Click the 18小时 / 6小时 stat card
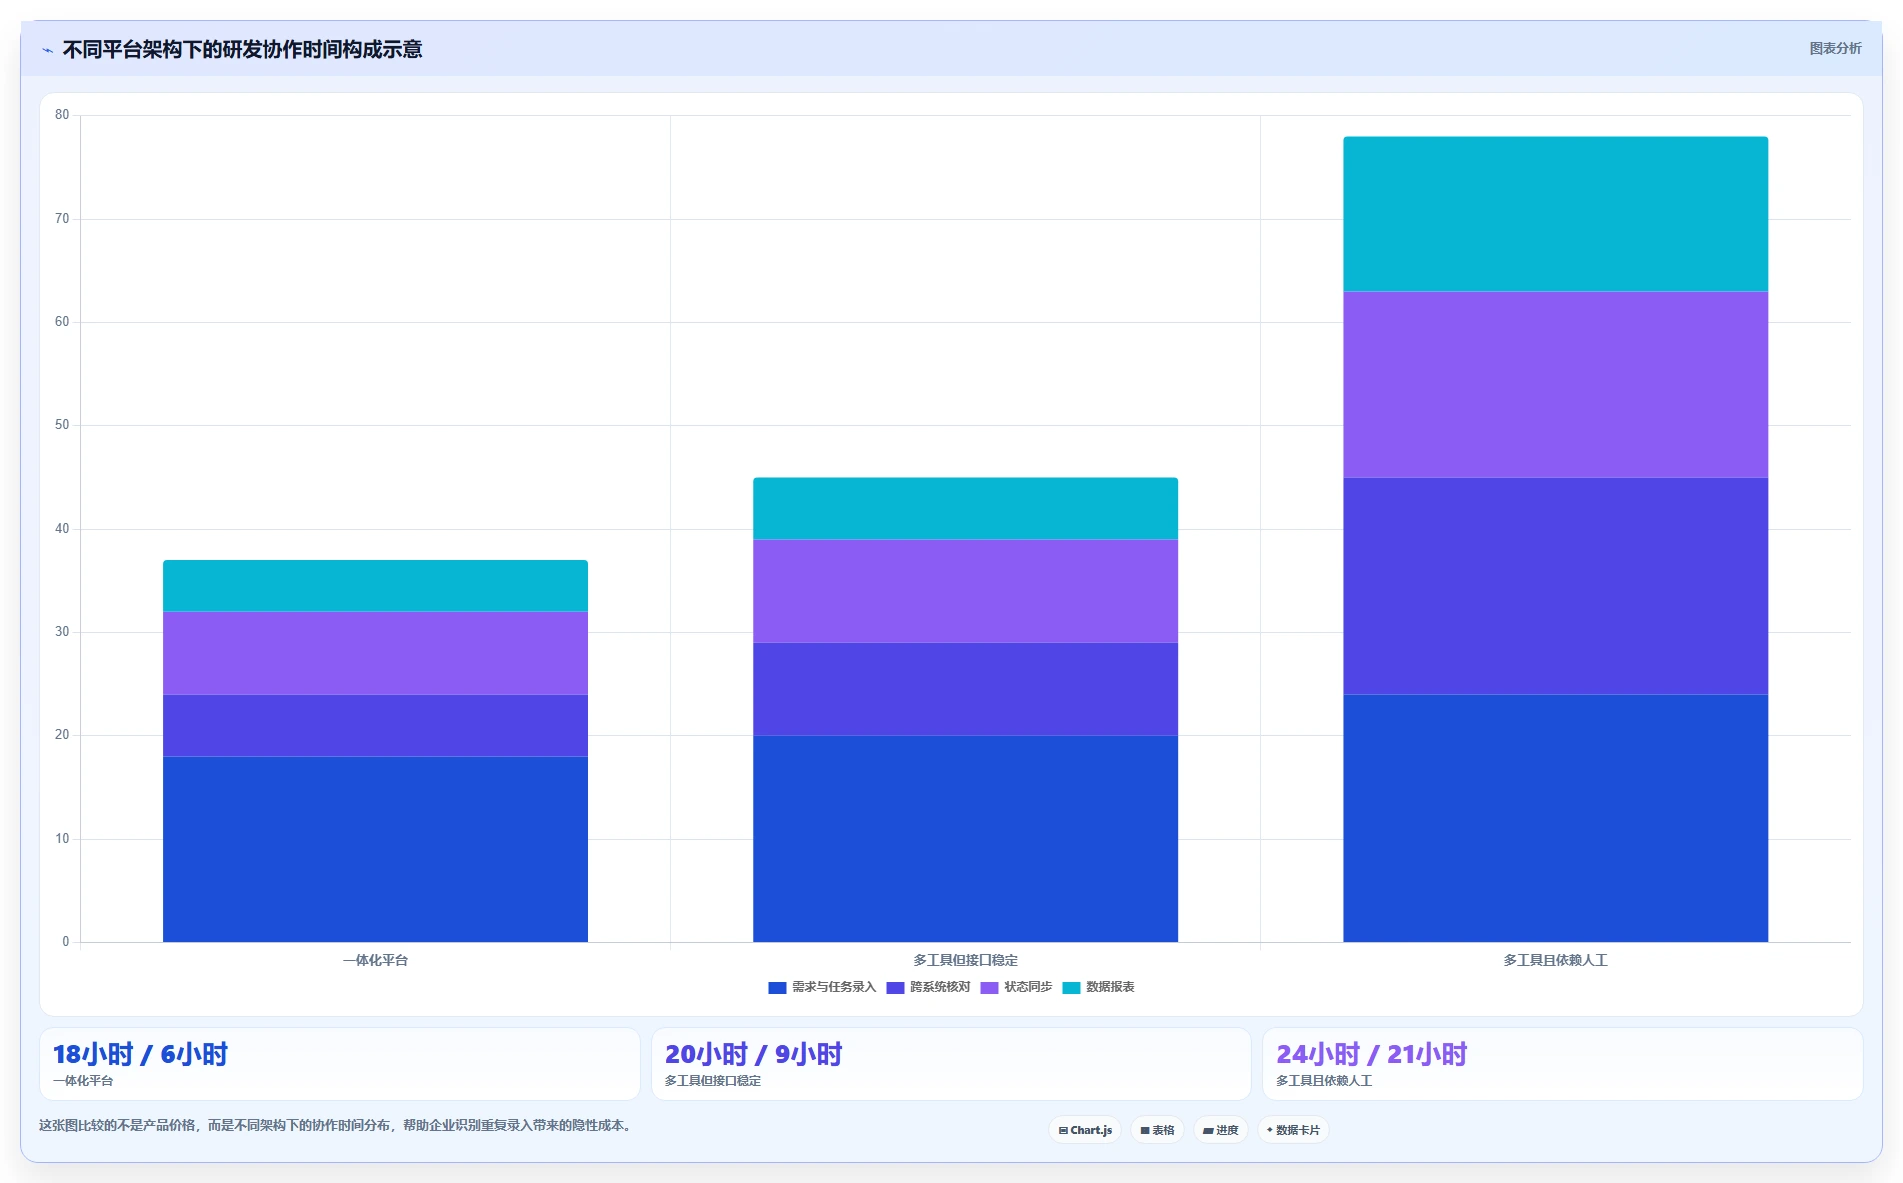The width and height of the screenshot is (1903, 1183). (x=340, y=1064)
